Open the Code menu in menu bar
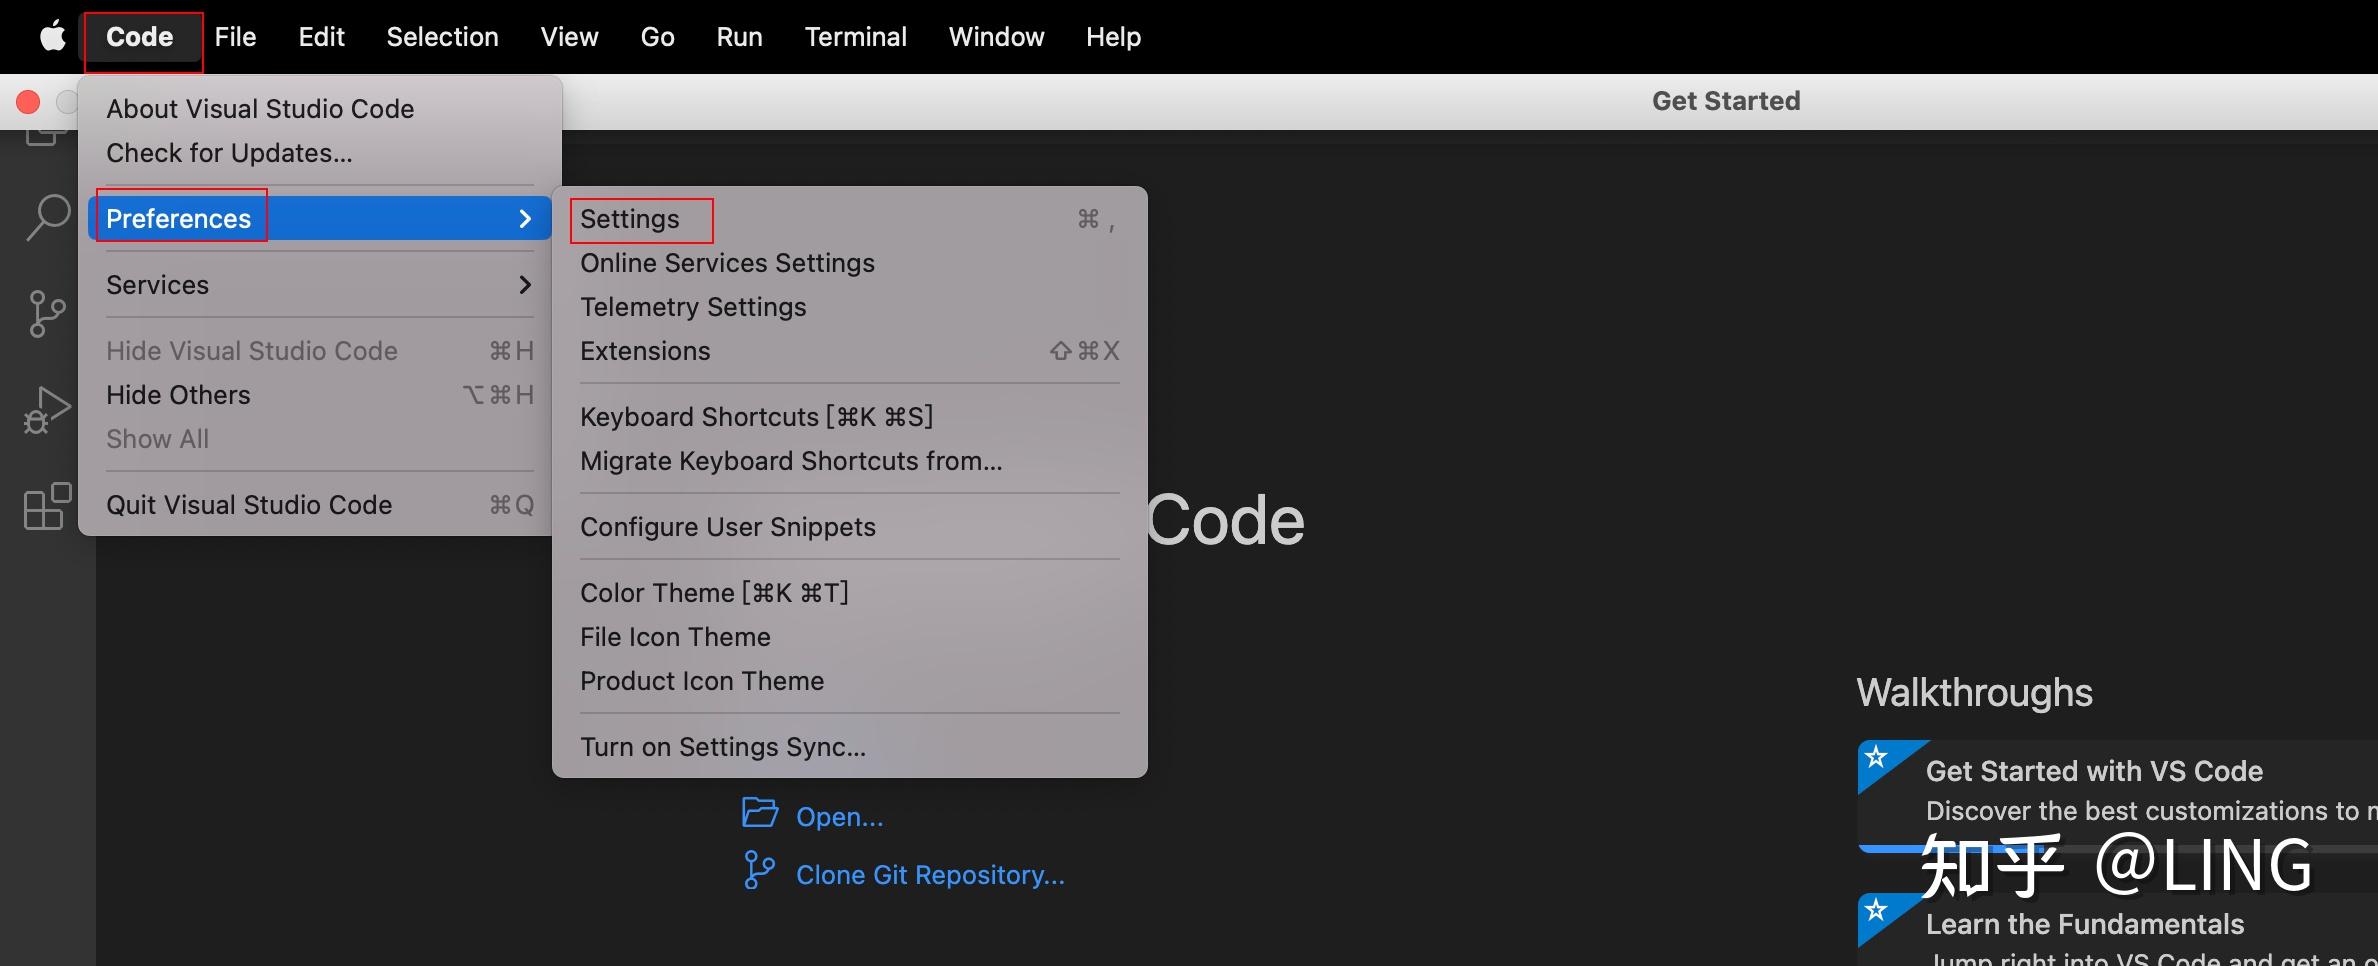 pyautogui.click(x=140, y=37)
